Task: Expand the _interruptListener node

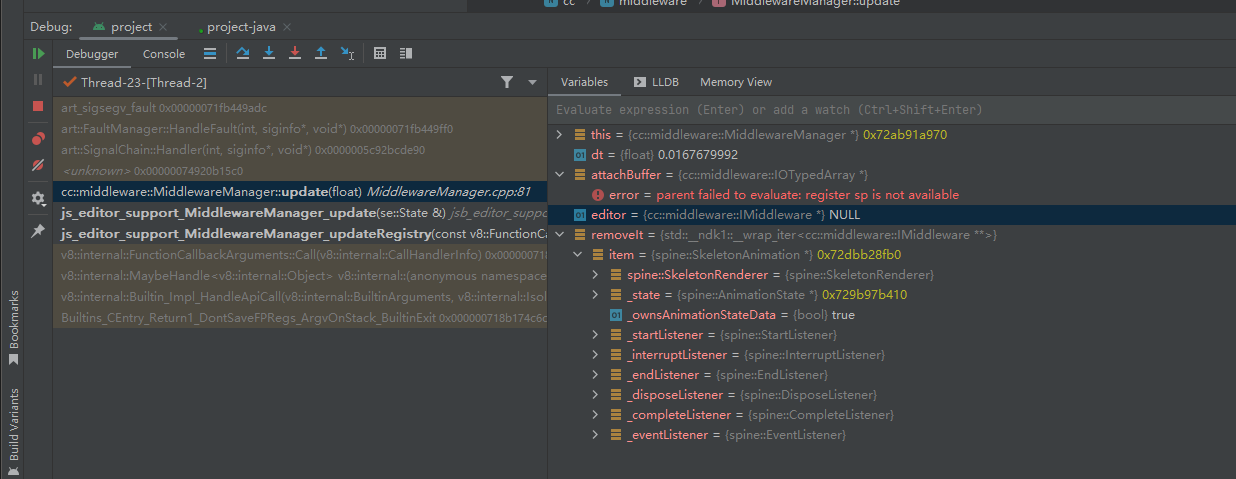Action: (596, 354)
